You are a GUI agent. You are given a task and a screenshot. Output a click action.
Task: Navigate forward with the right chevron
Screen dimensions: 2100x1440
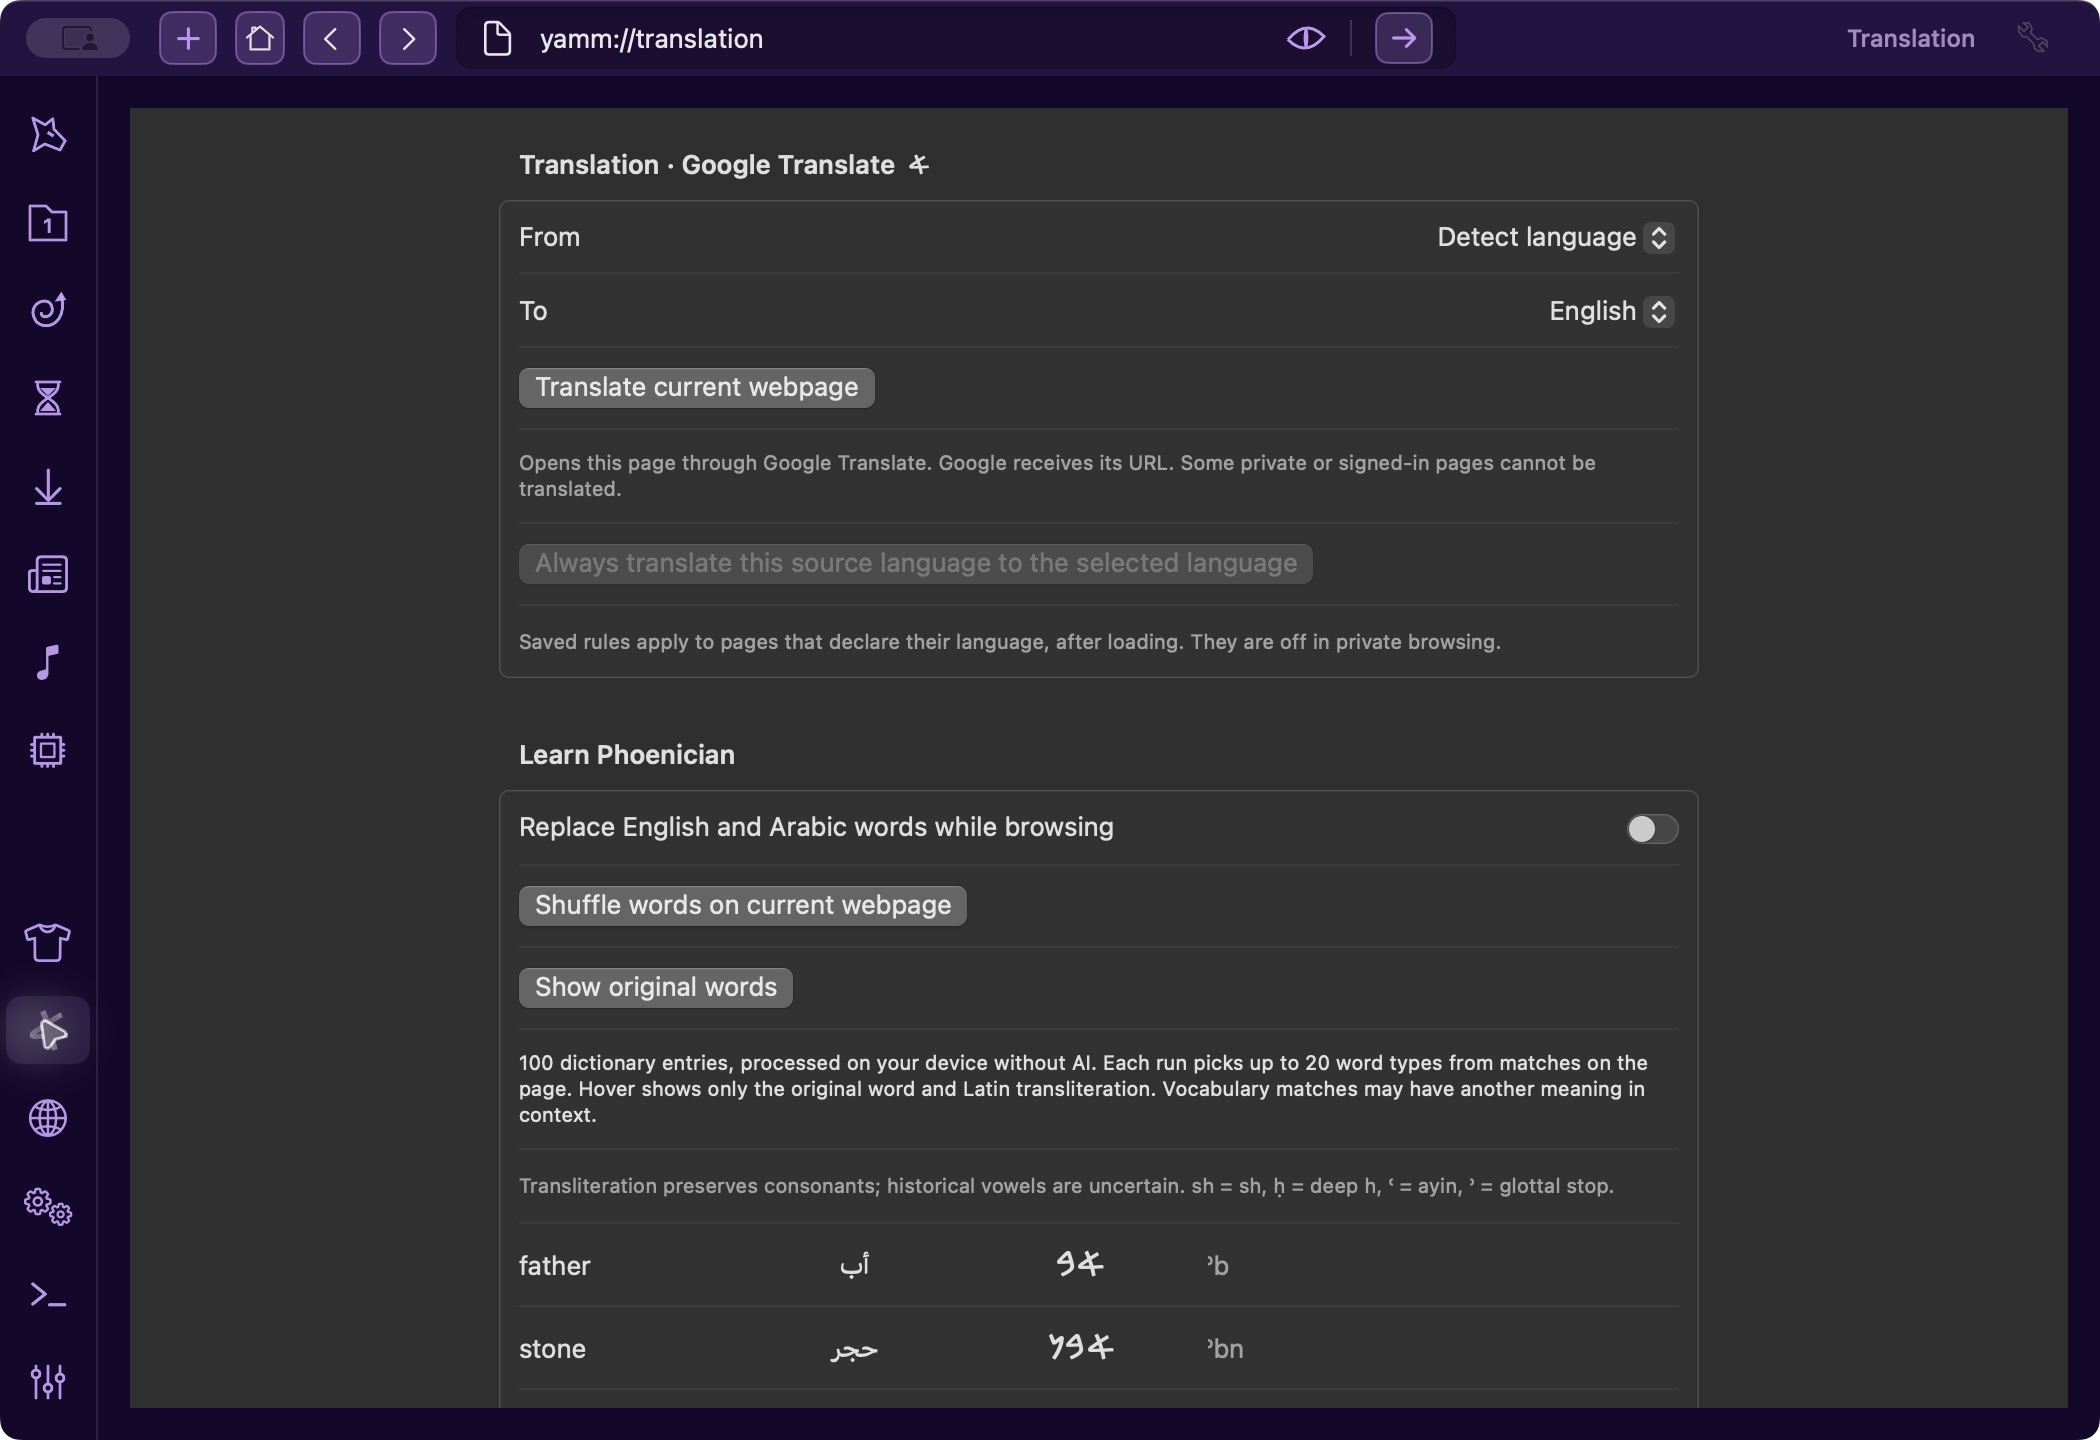click(408, 39)
